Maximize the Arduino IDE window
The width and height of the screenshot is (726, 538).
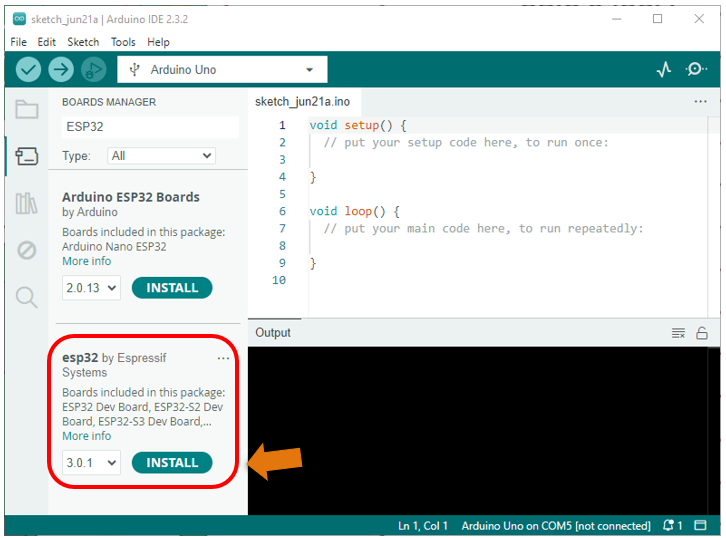pyautogui.click(x=657, y=19)
